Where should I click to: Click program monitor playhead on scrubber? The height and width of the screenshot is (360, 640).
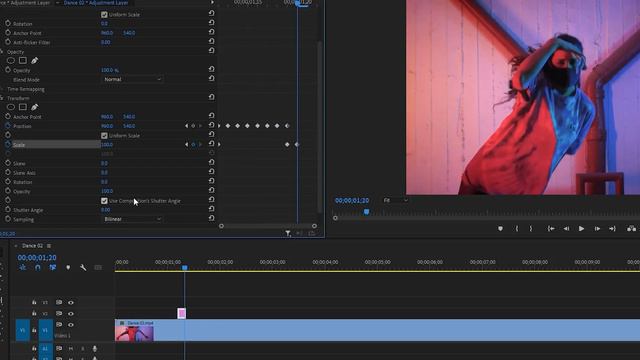click(367, 212)
